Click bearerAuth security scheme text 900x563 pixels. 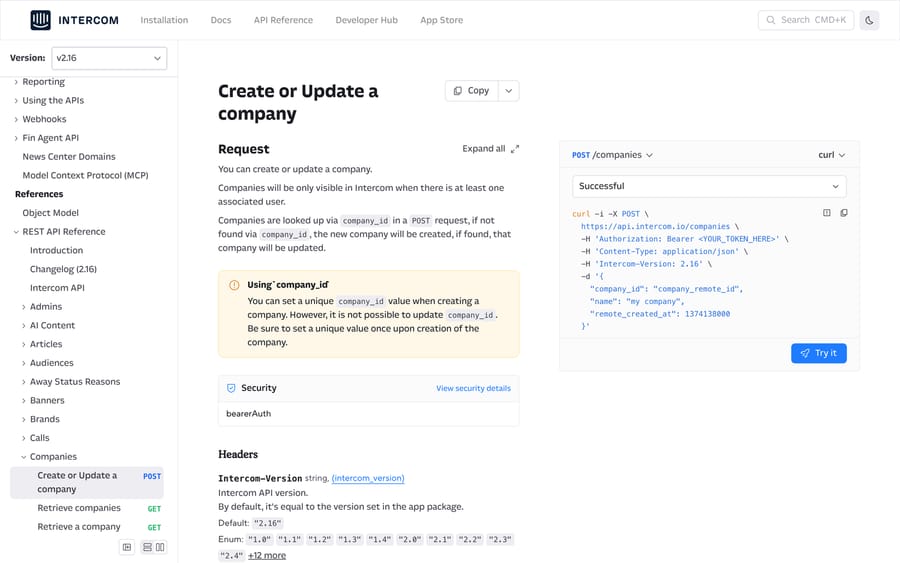click(x=249, y=414)
